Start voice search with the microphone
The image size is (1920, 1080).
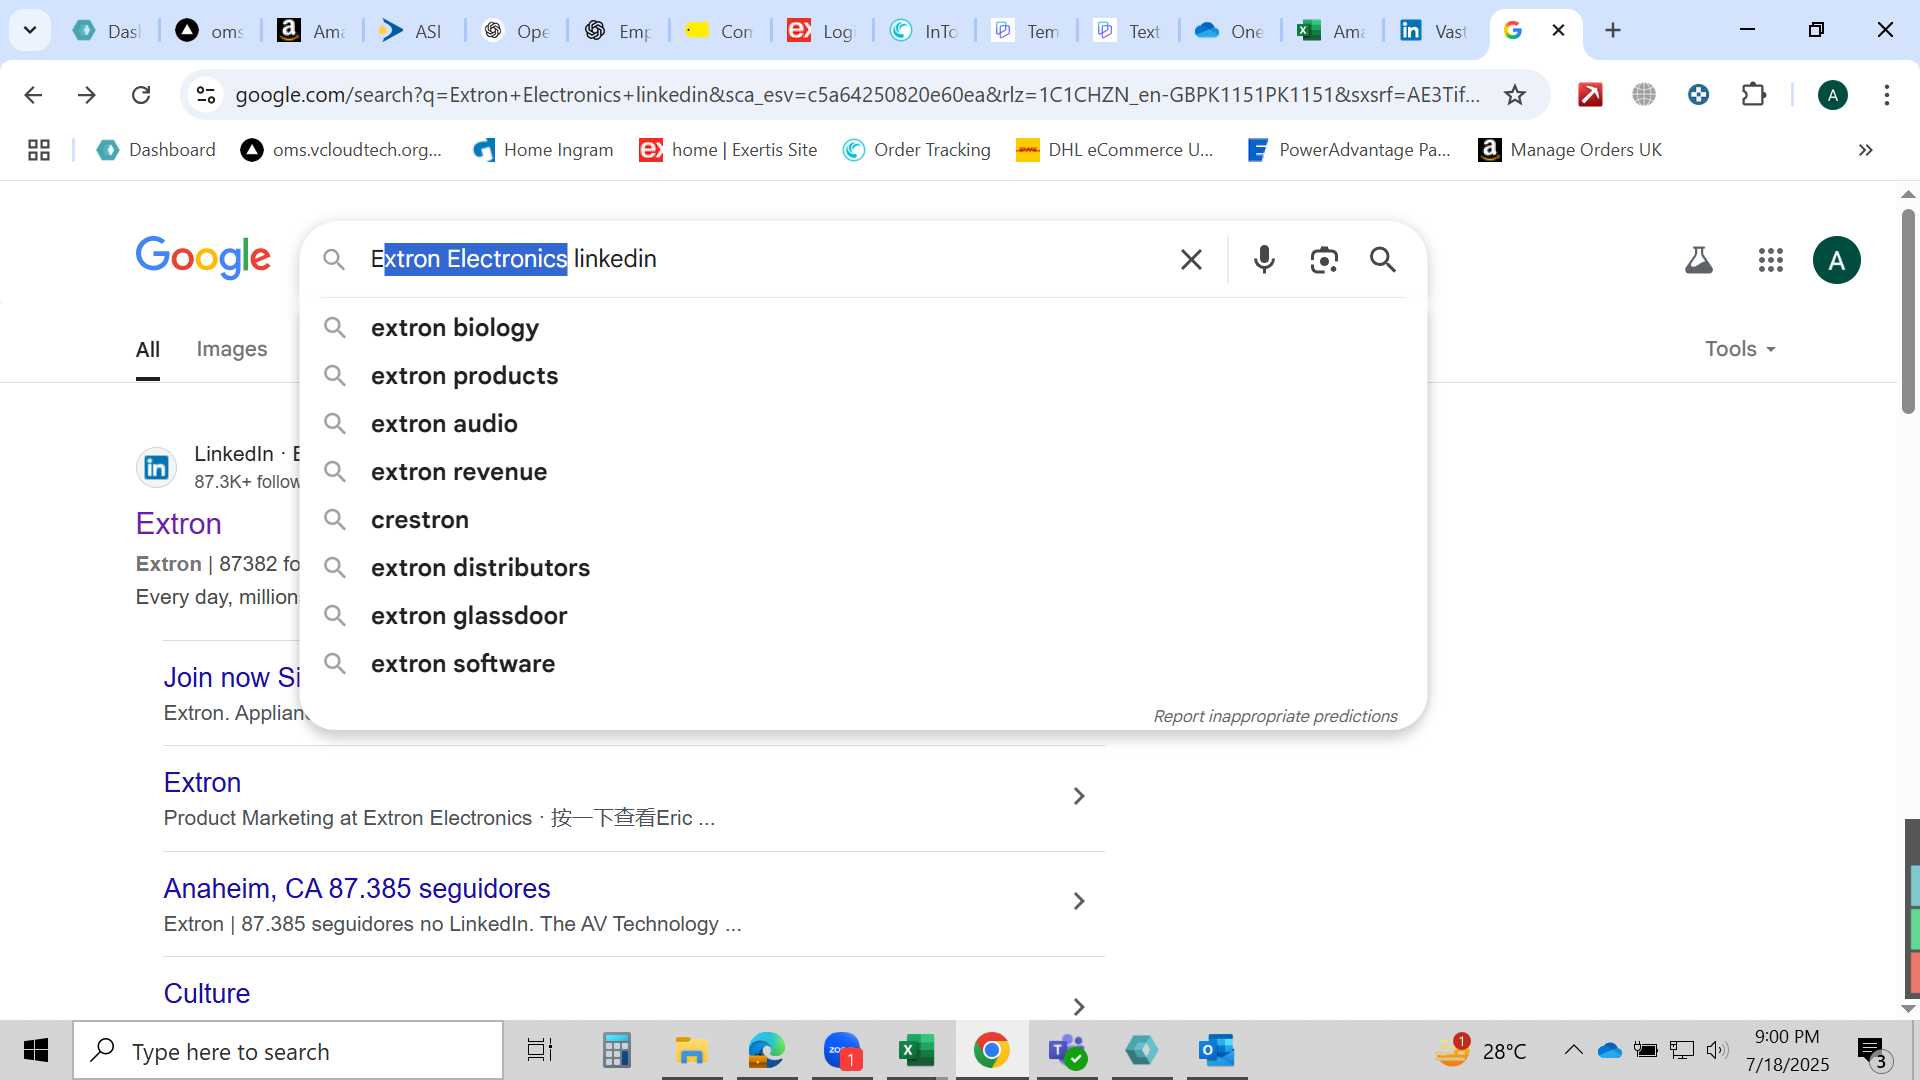click(x=1264, y=260)
